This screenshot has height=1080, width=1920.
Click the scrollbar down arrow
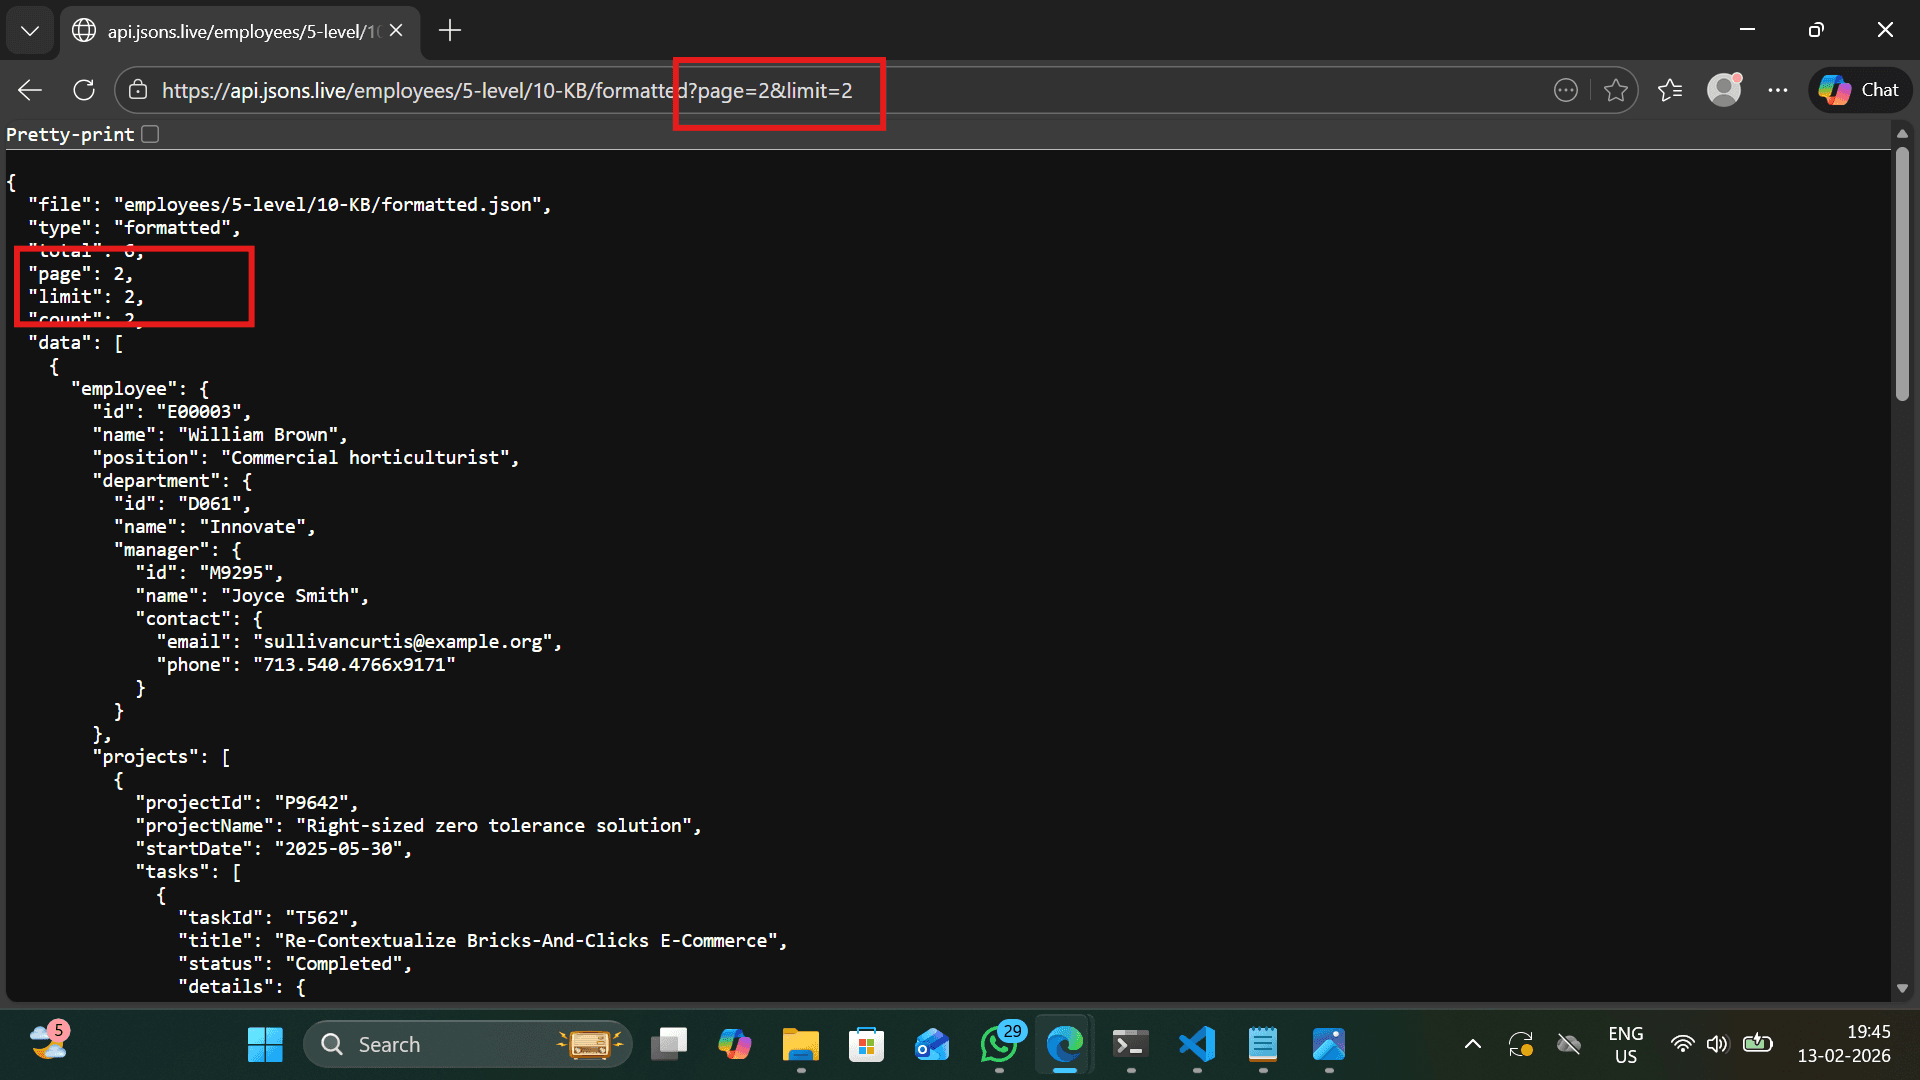[1902, 988]
